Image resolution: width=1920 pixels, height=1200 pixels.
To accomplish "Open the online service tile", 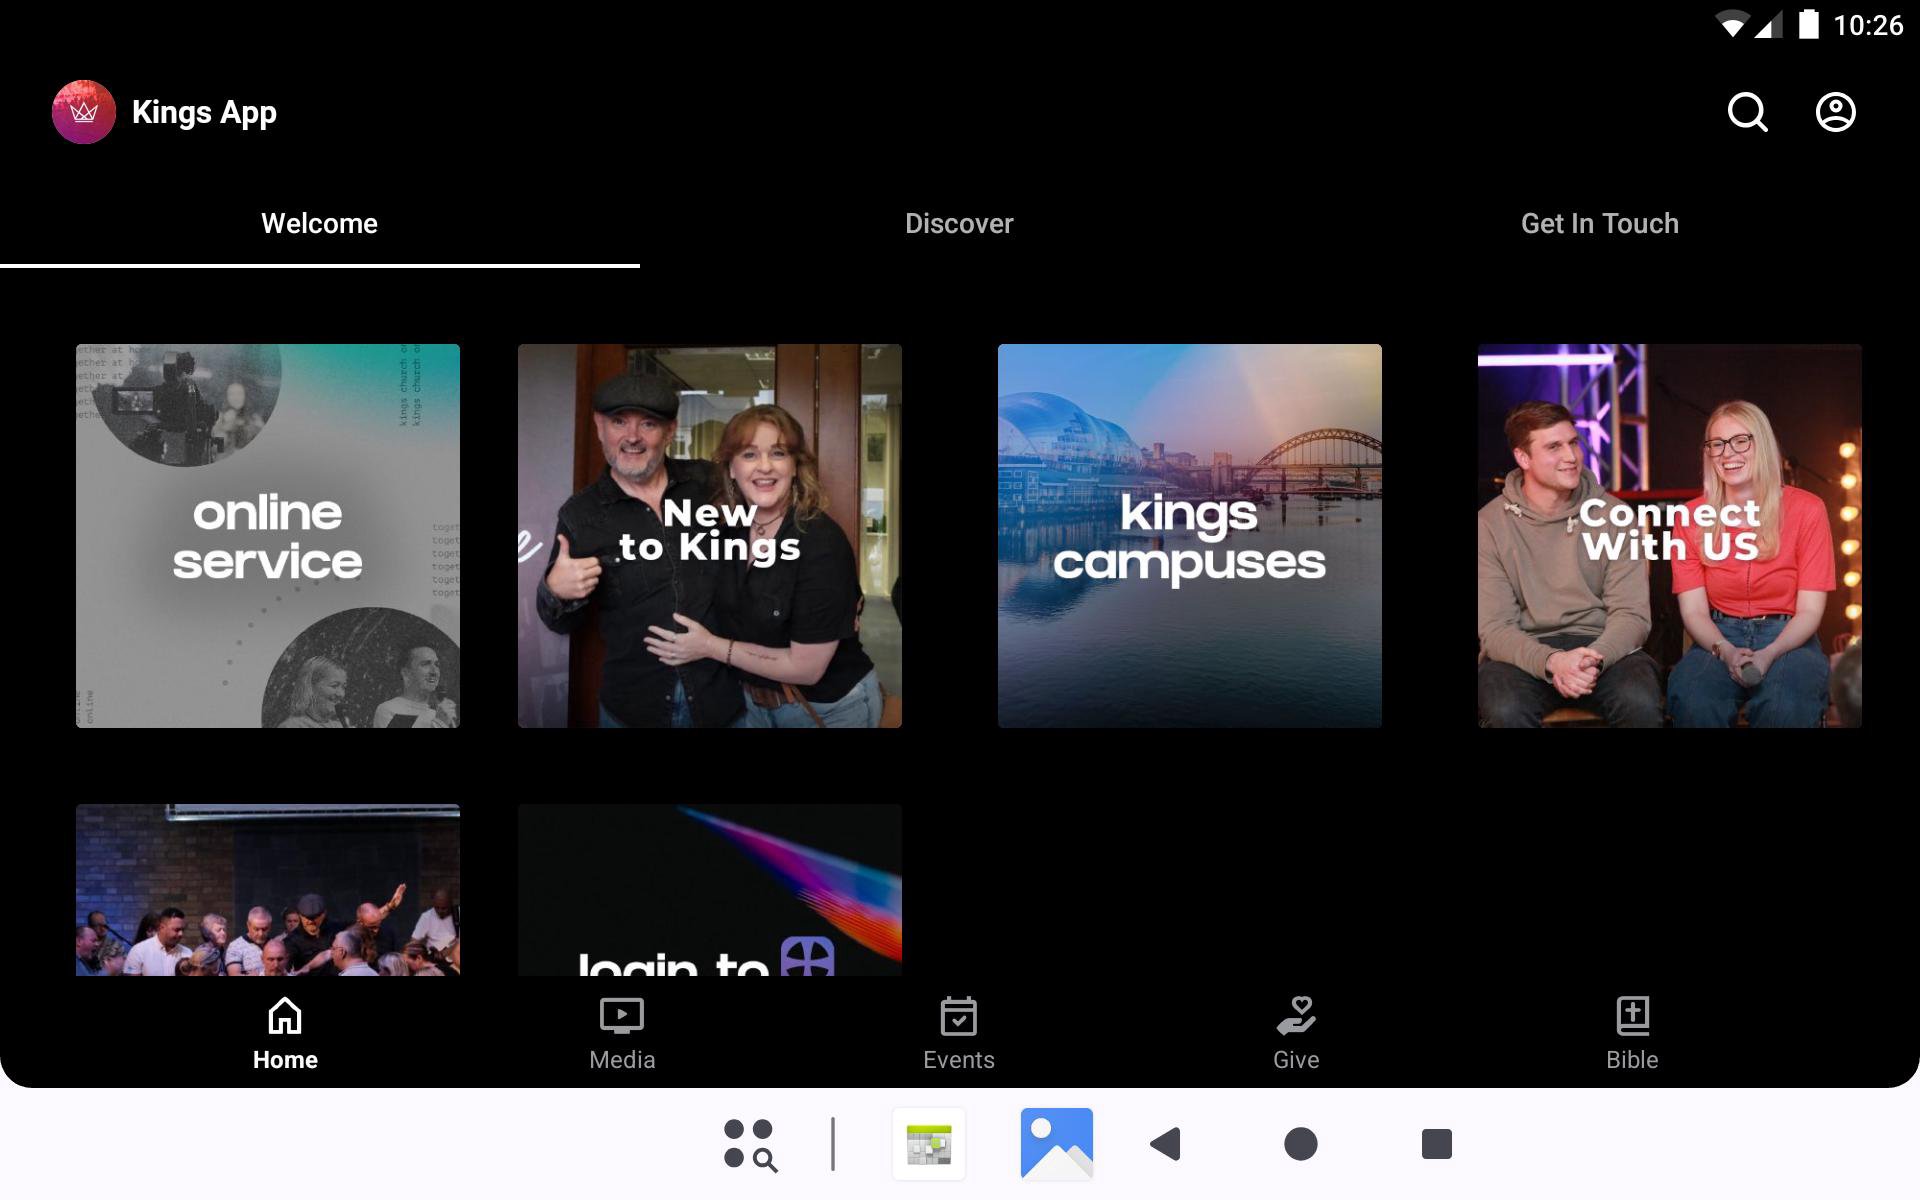I will tap(268, 536).
